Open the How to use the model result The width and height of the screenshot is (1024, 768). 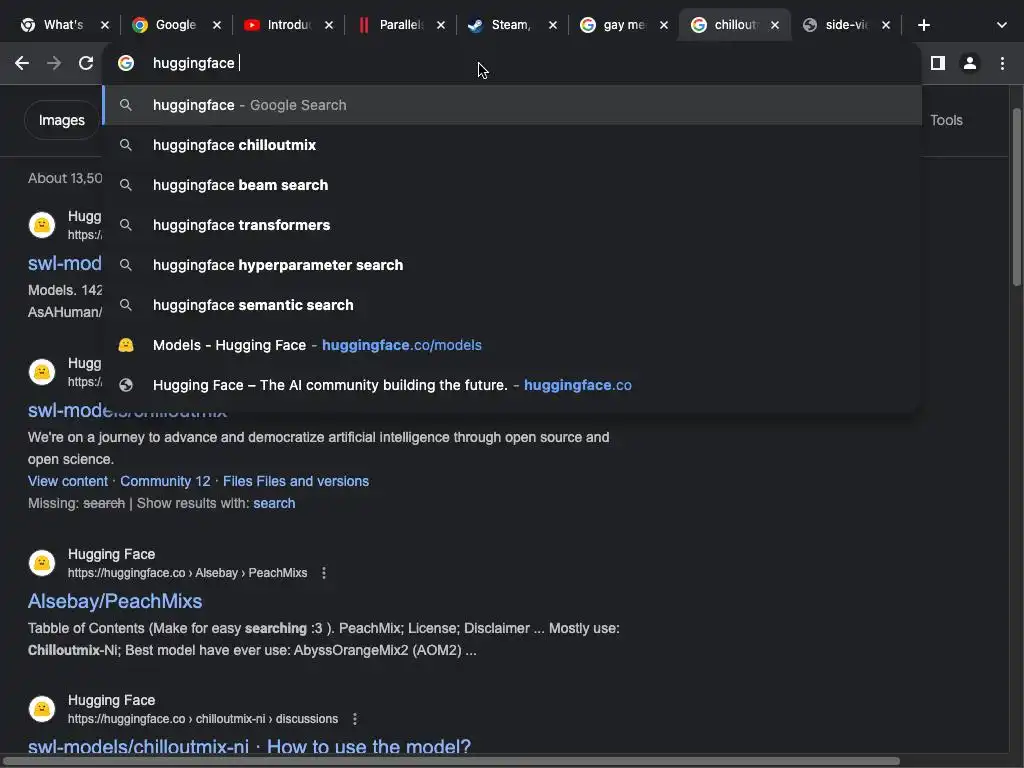(x=249, y=746)
